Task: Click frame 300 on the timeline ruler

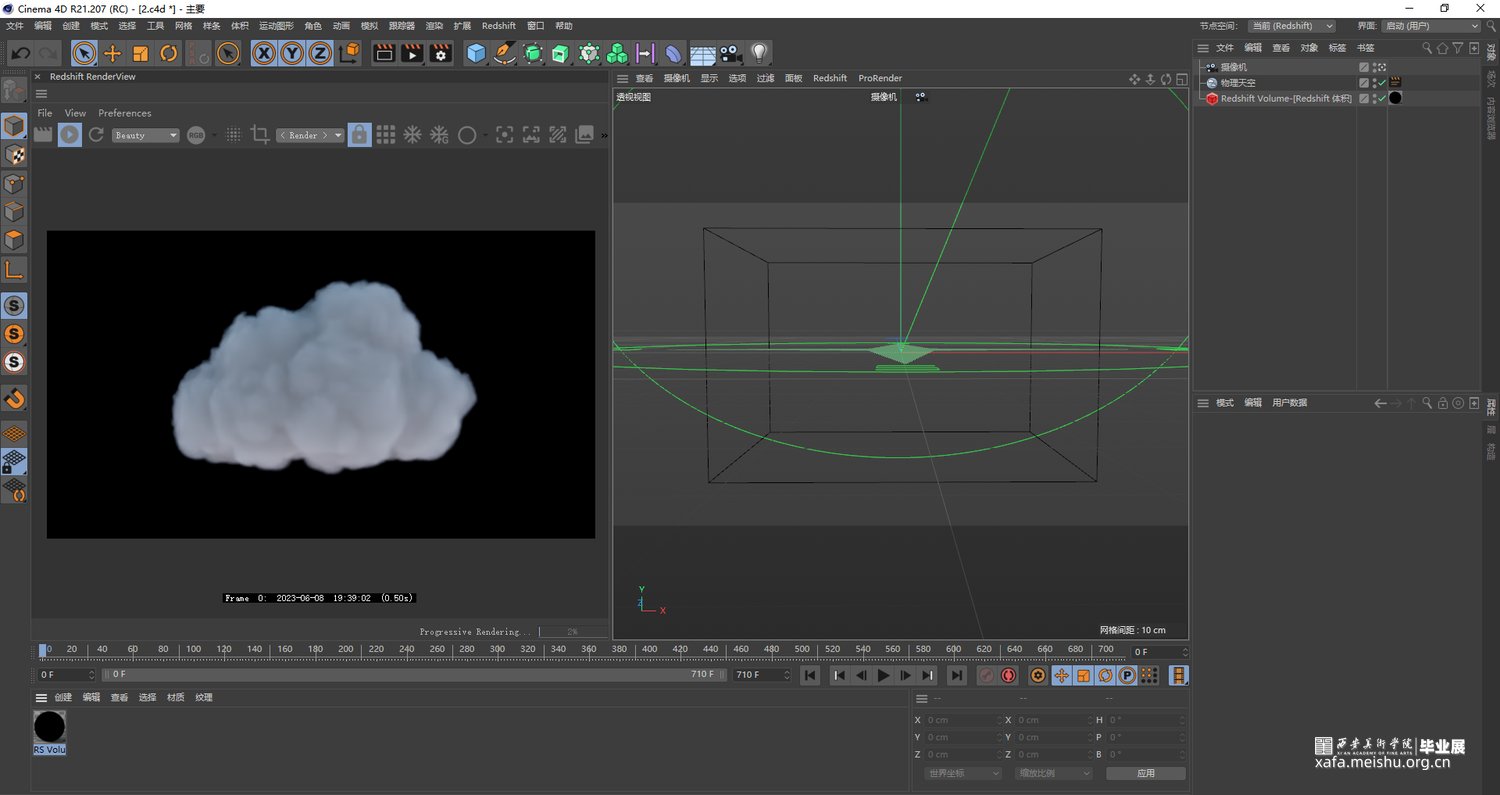Action: (x=497, y=650)
